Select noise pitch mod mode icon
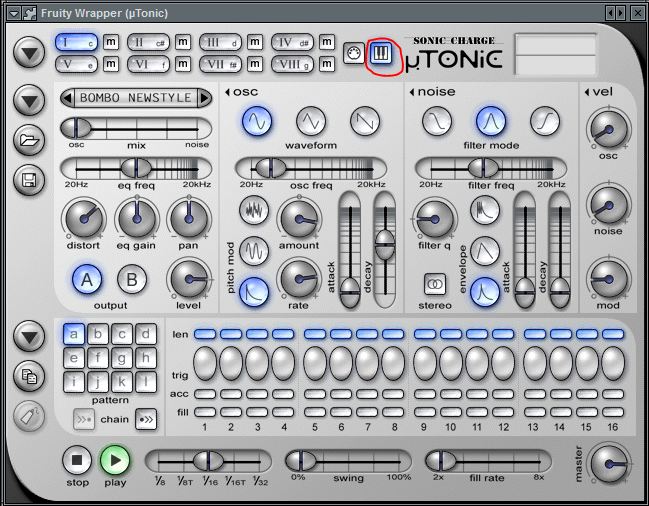 point(254,210)
